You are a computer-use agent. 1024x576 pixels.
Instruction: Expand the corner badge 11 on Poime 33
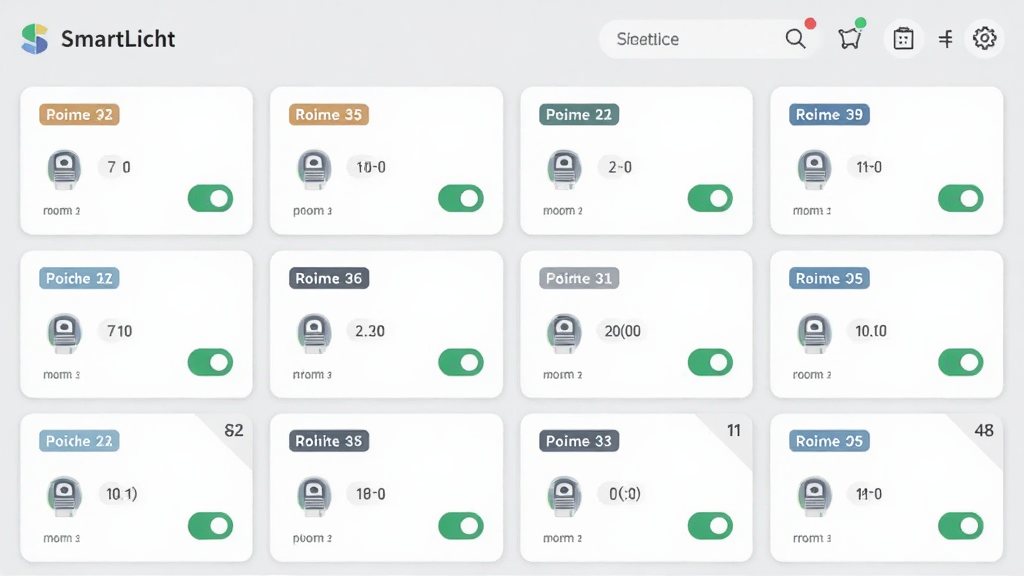[x=733, y=430]
